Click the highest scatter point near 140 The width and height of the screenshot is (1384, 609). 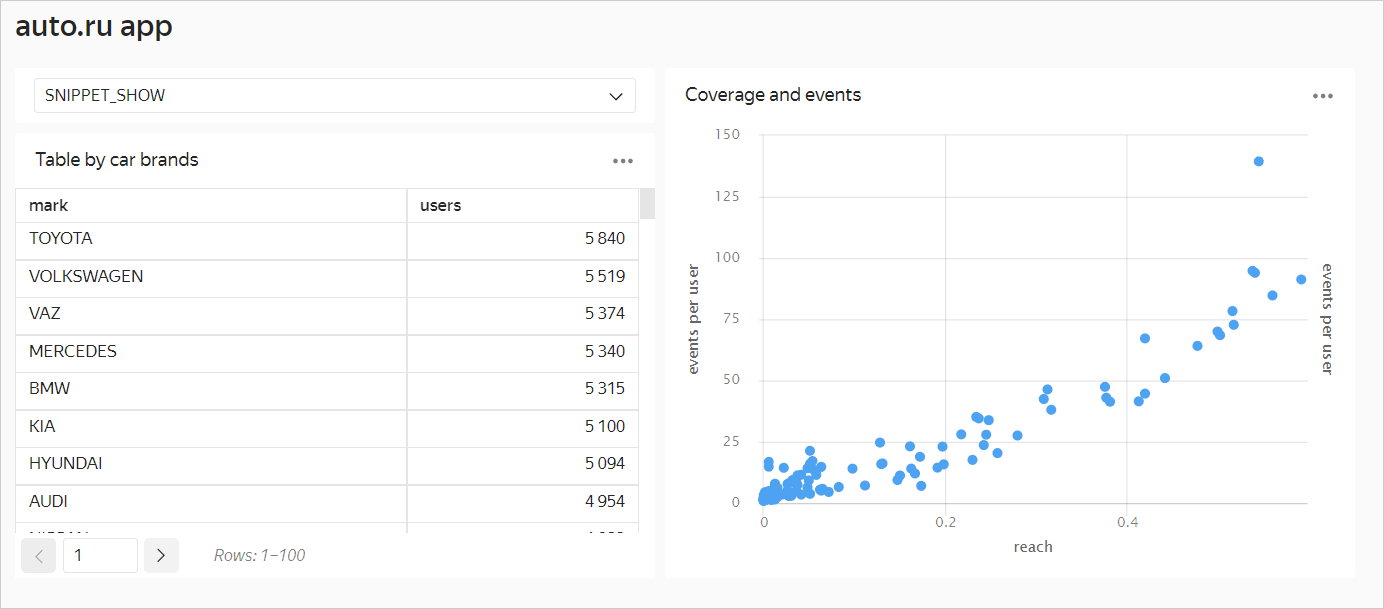(1258, 161)
